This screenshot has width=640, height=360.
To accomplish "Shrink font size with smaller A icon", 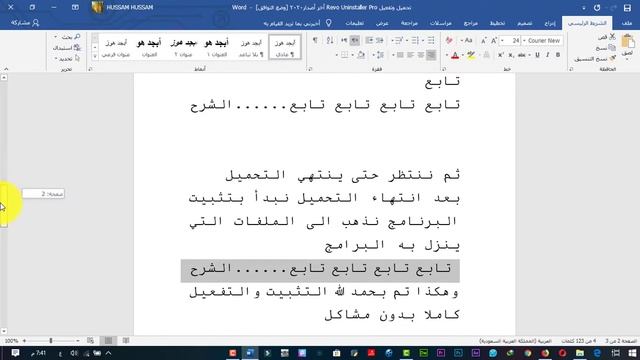I will (x=484, y=40).
